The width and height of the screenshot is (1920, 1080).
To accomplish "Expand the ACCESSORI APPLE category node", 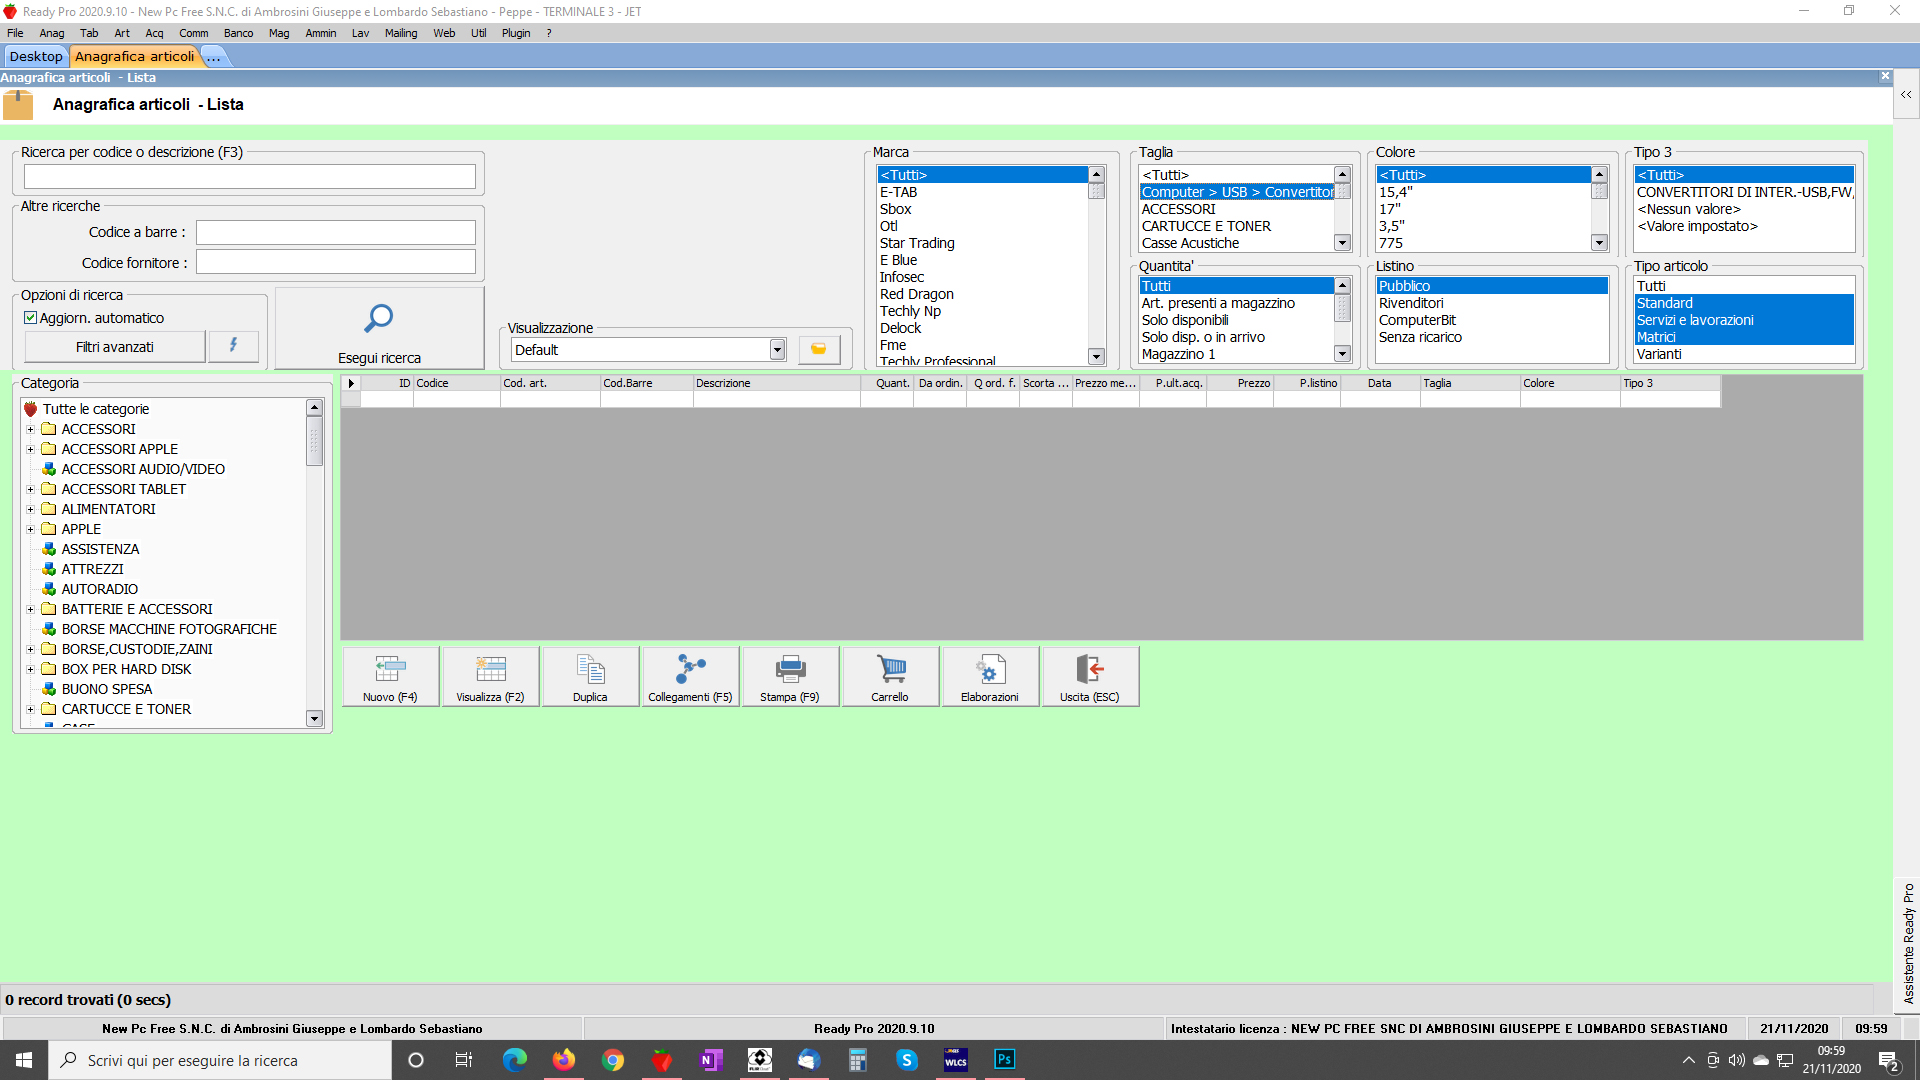I will 30,449.
